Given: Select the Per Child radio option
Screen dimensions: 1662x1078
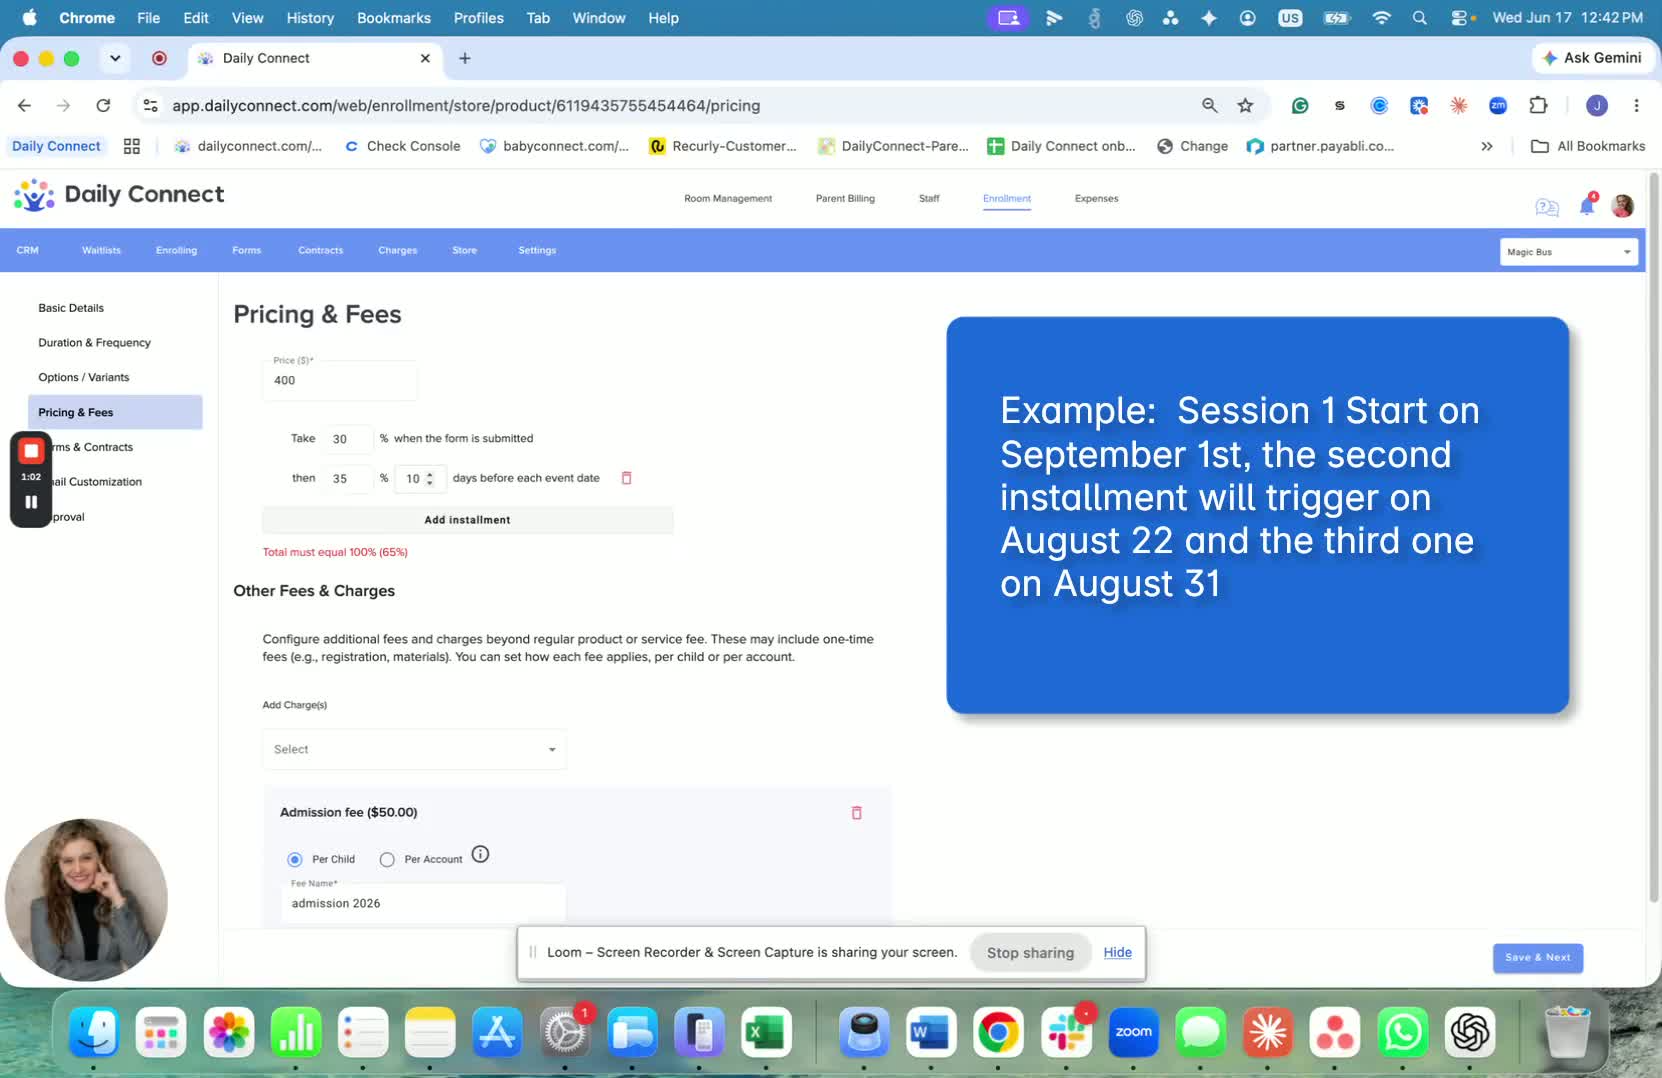Looking at the screenshot, I should (295, 859).
